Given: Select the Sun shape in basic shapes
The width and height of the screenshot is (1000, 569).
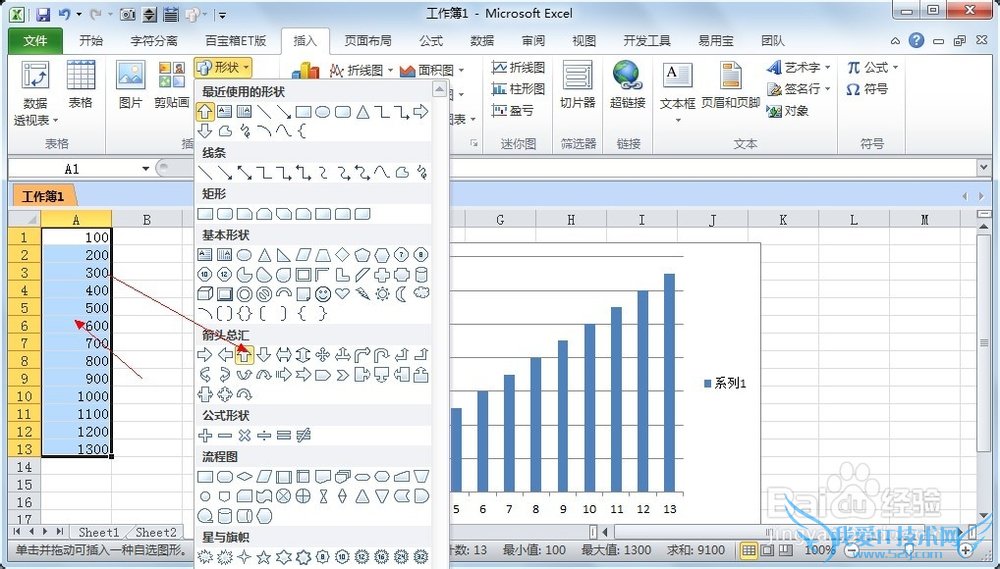Looking at the screenshot, I should pos(382,294).
